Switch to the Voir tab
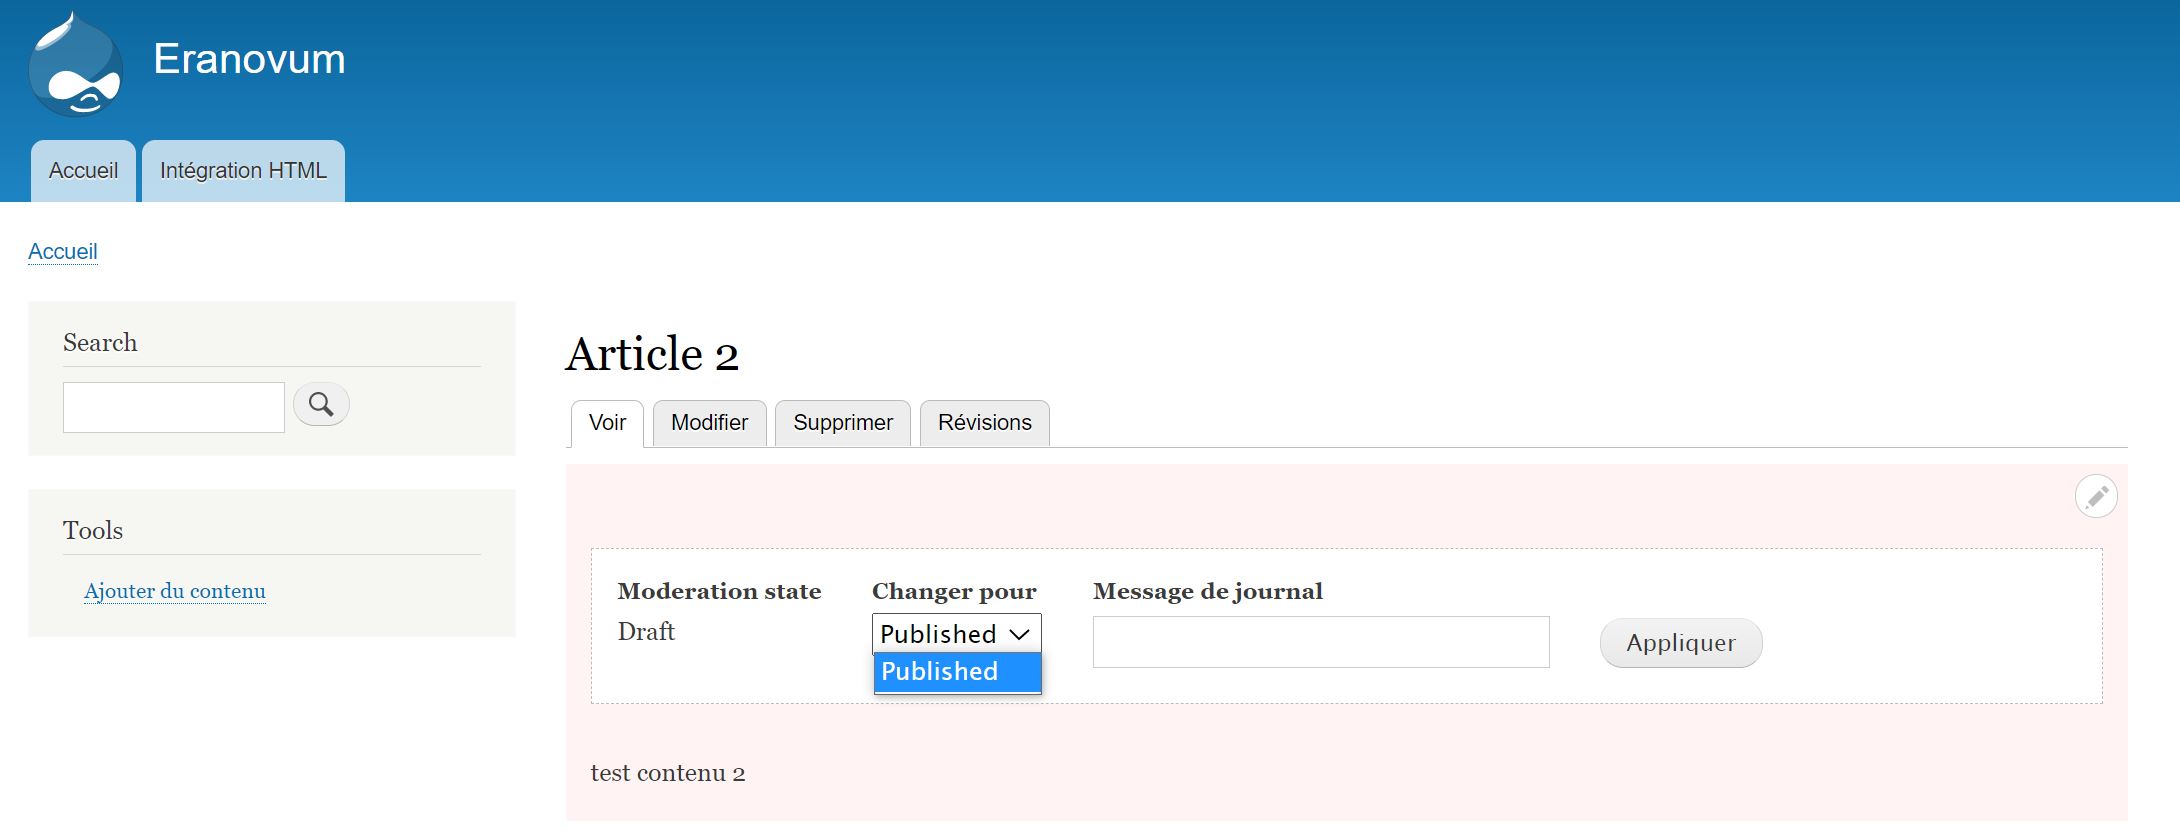This screenshot has width=2180, height=840. [x=607, y=423]
